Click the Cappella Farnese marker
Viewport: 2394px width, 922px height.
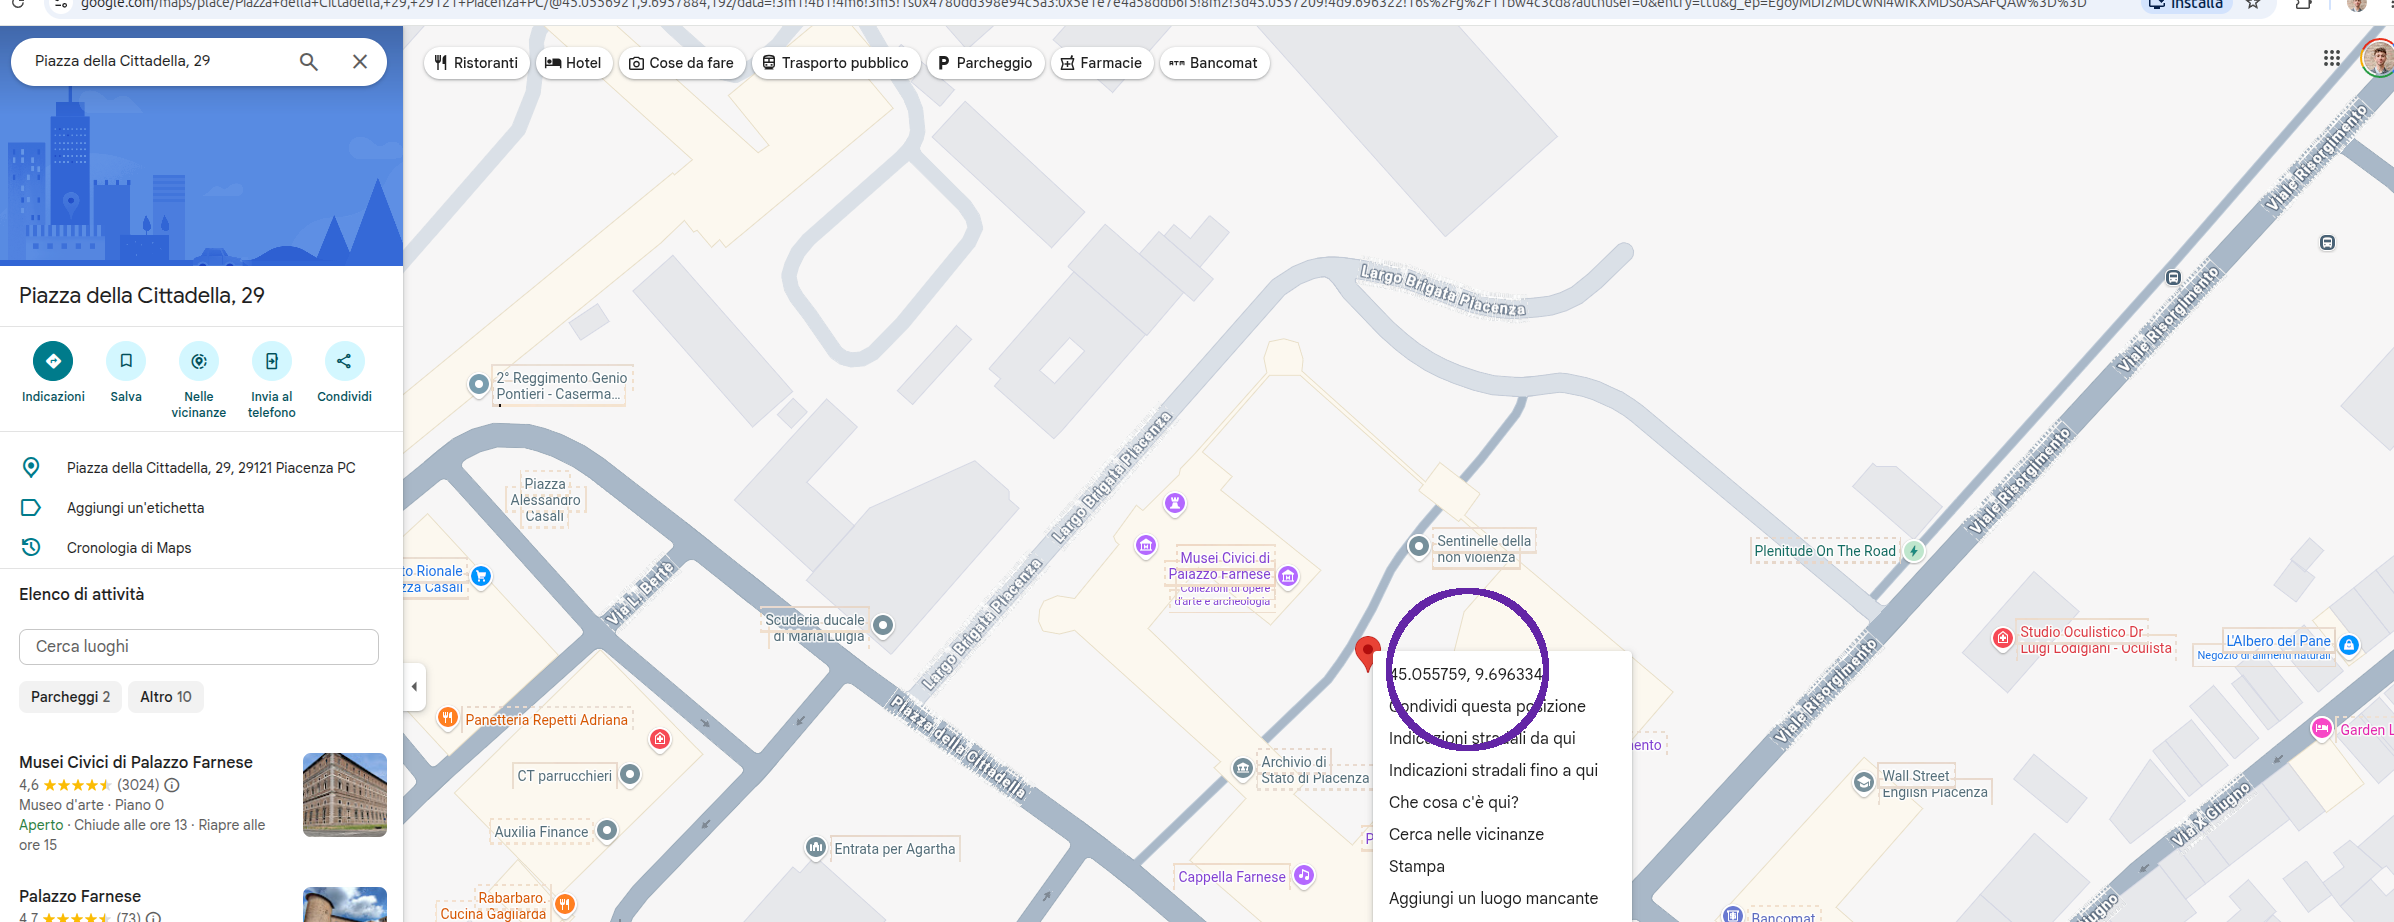[1303, 876]
